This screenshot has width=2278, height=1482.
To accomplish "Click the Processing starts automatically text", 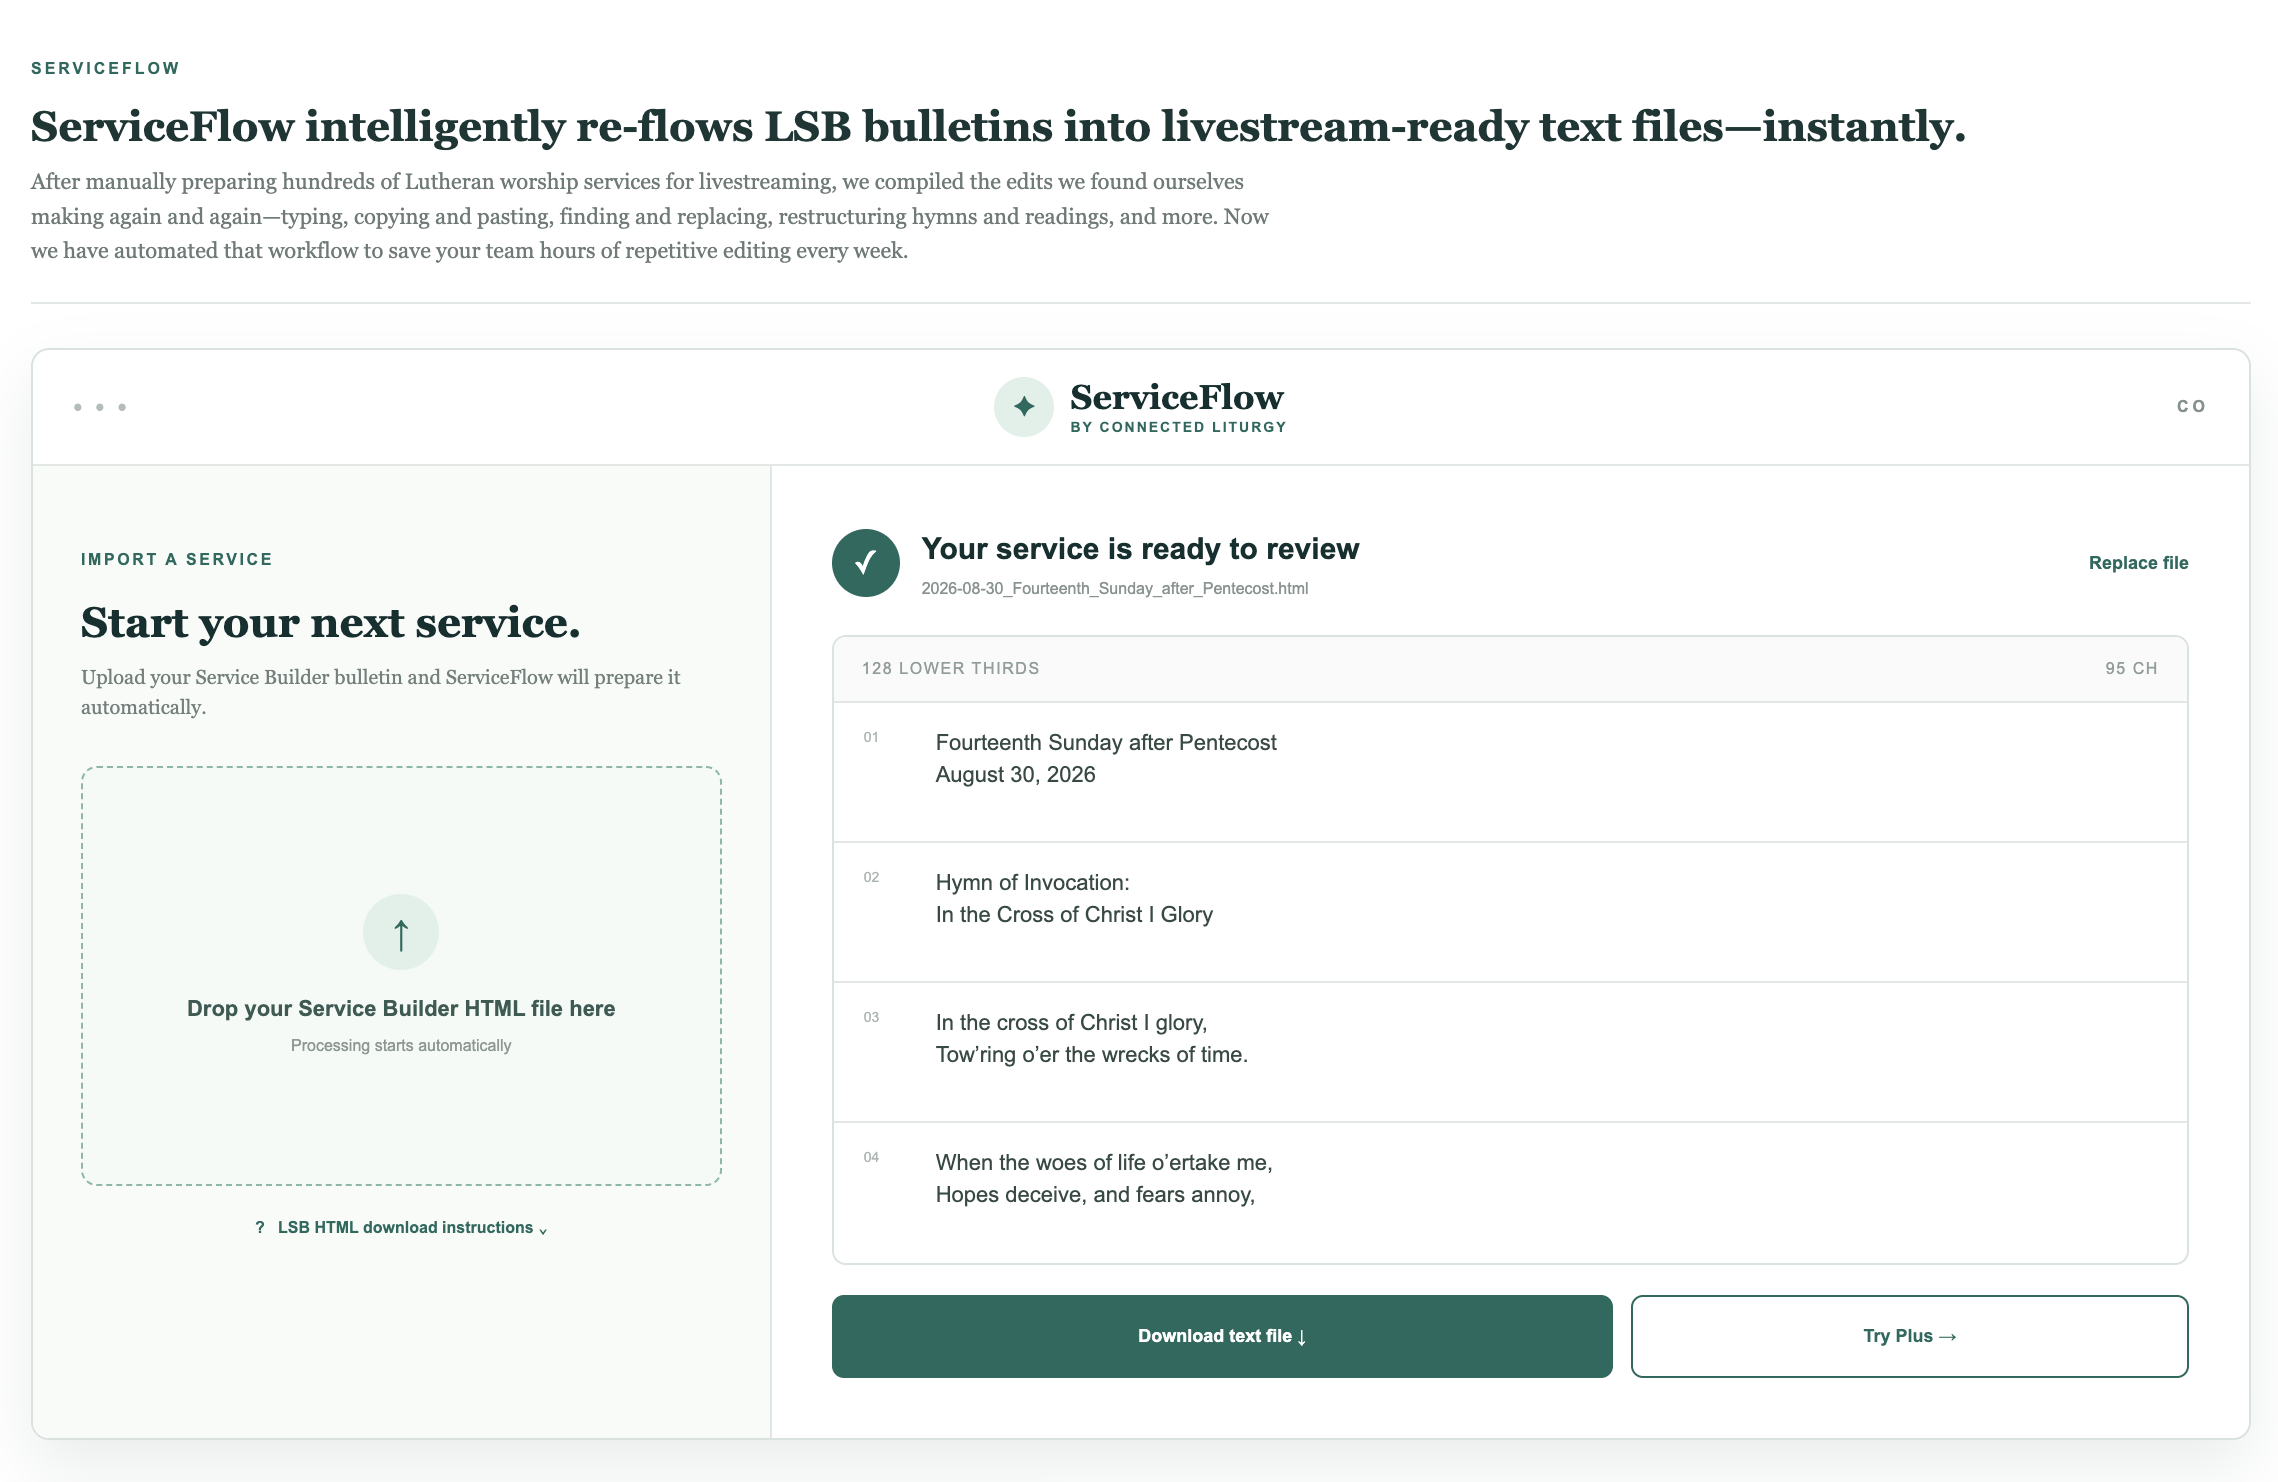I will point(401,1045).
